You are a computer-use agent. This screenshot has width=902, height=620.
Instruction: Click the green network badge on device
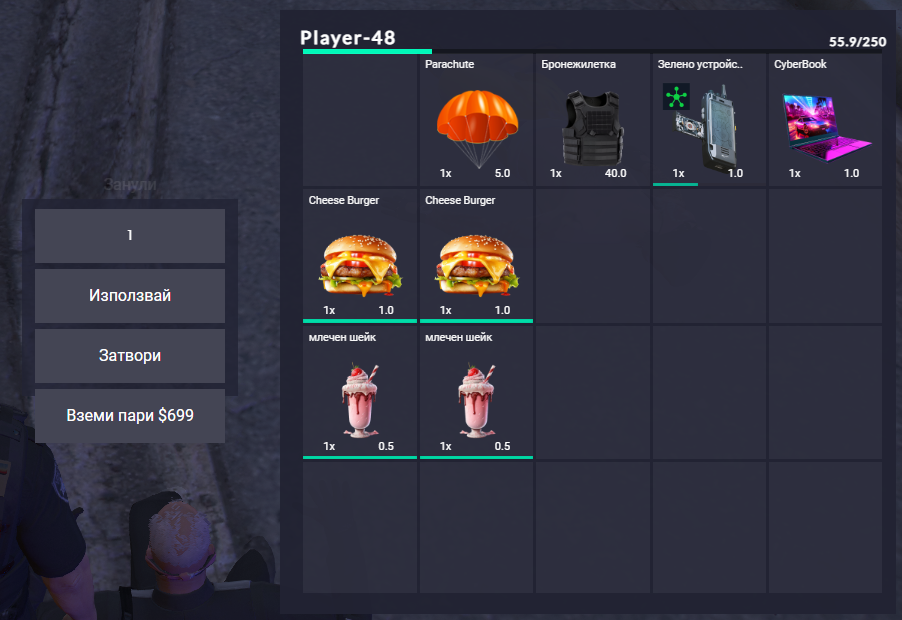point(676,97)
